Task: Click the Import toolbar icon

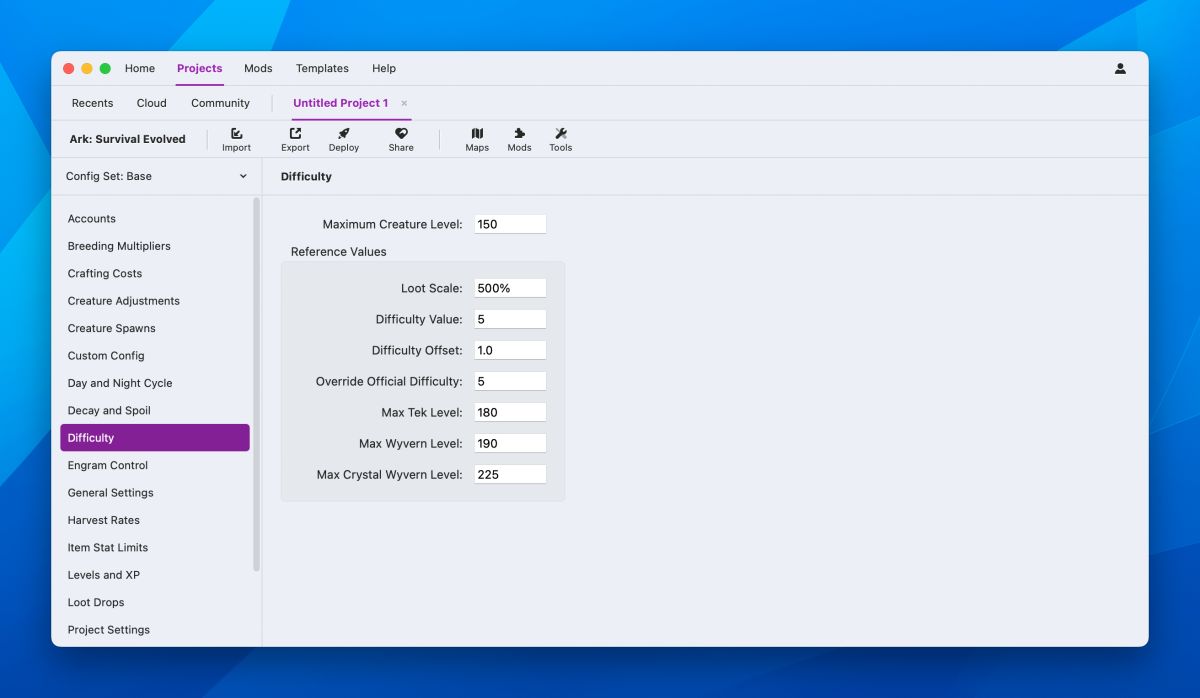Action: click(x=237, y=139)
